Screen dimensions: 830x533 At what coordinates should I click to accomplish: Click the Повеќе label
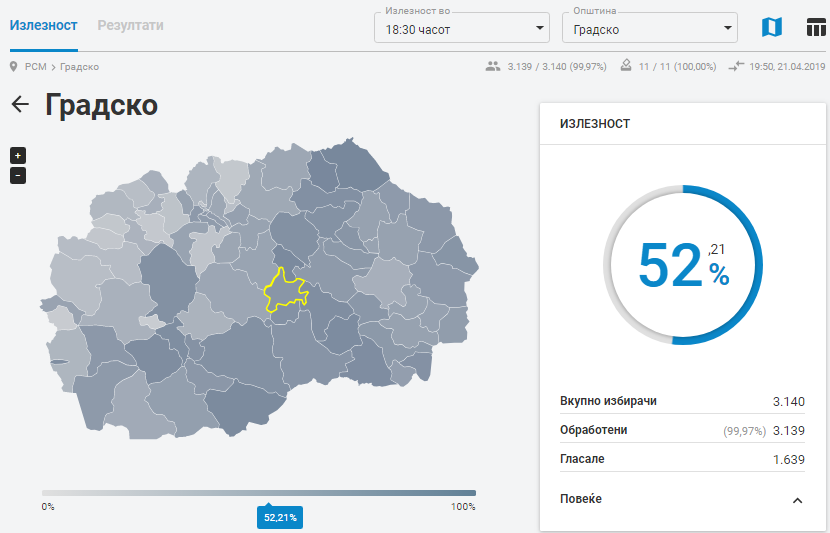[581, 499]
